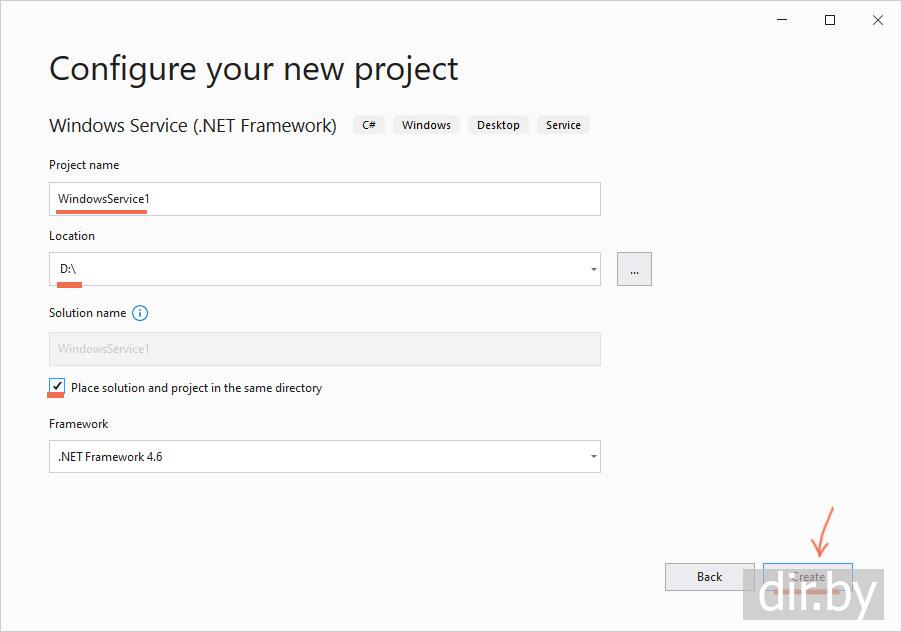Click the Windows platform tag
This screenshot has height=632, width=902.
coord(427,125)
